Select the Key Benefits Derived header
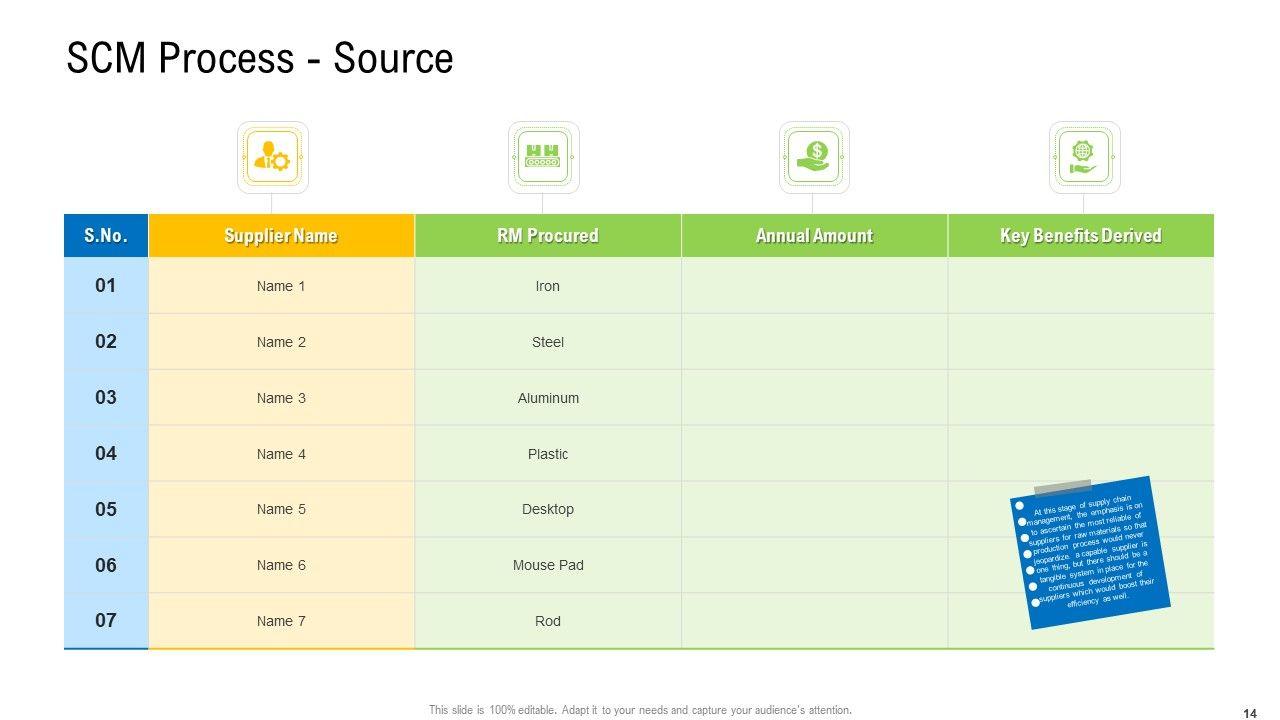1280x720 pixels. pyautogui.click(x=1081, y=236)
